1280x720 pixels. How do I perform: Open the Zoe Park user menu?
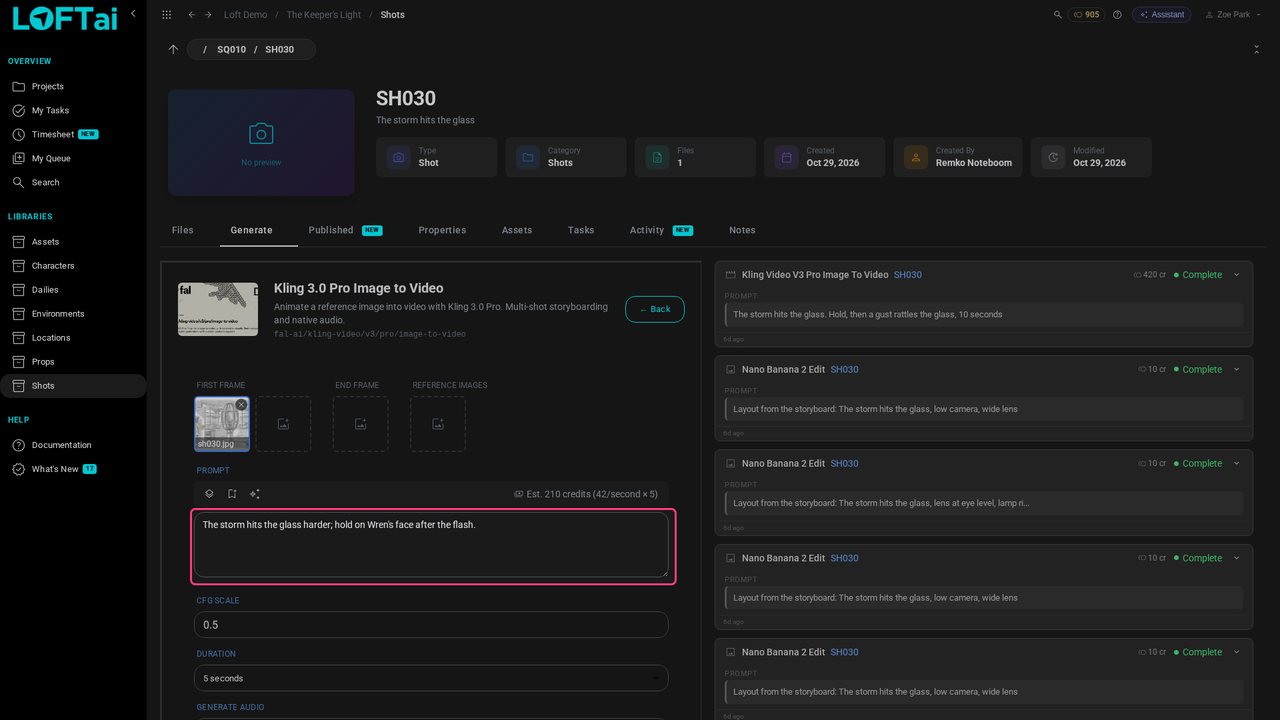[1232, 15]
